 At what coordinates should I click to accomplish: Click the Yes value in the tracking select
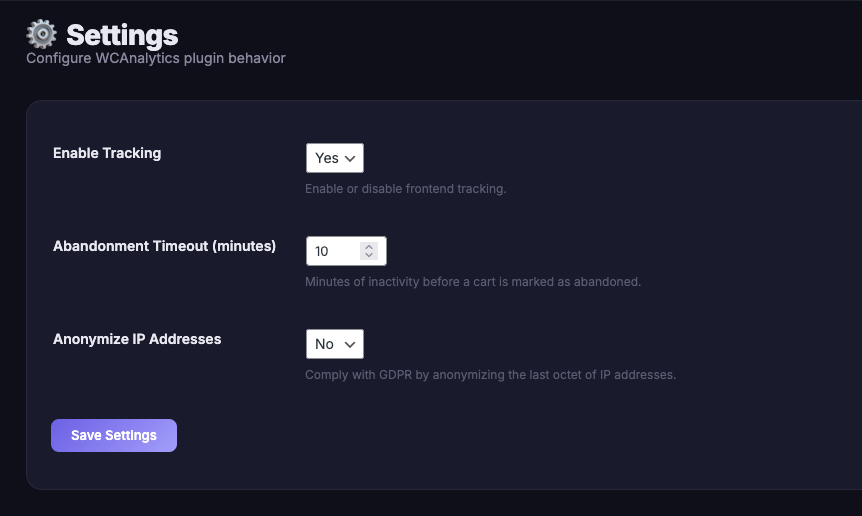tap(325, 158)
